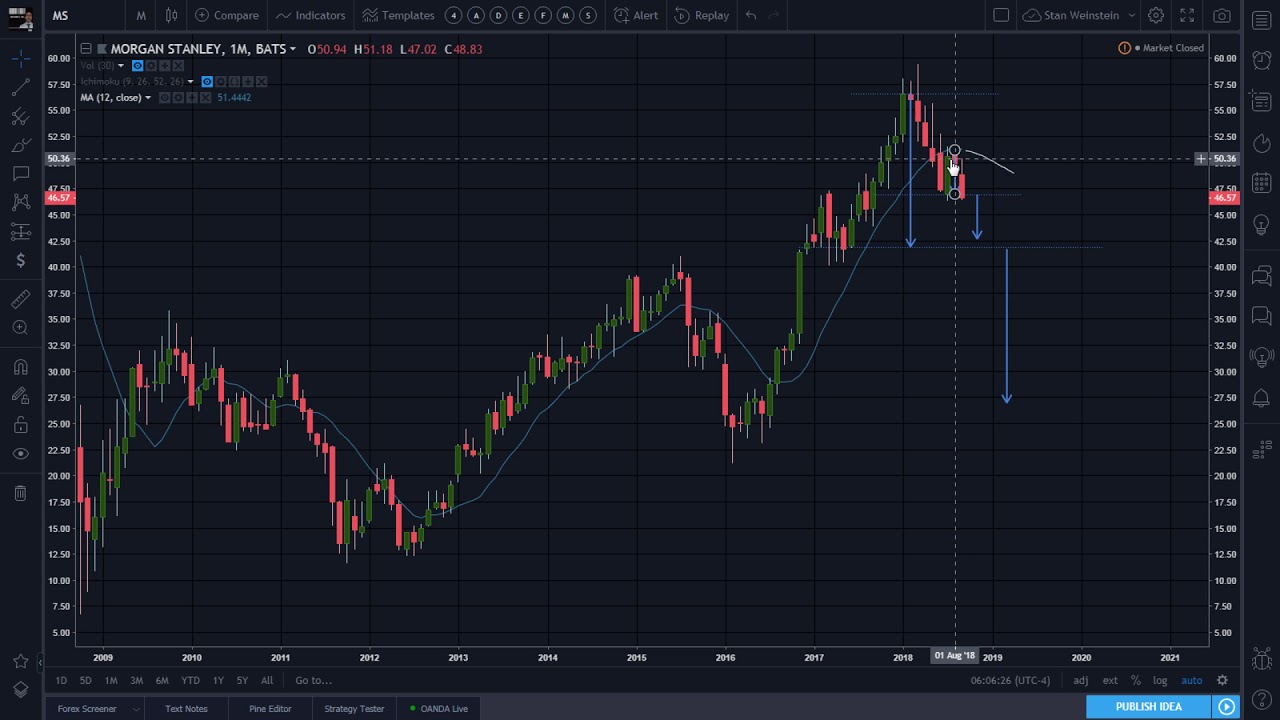Select the text annotation tool
This screenshot has width=1280, height=720.
20,174
